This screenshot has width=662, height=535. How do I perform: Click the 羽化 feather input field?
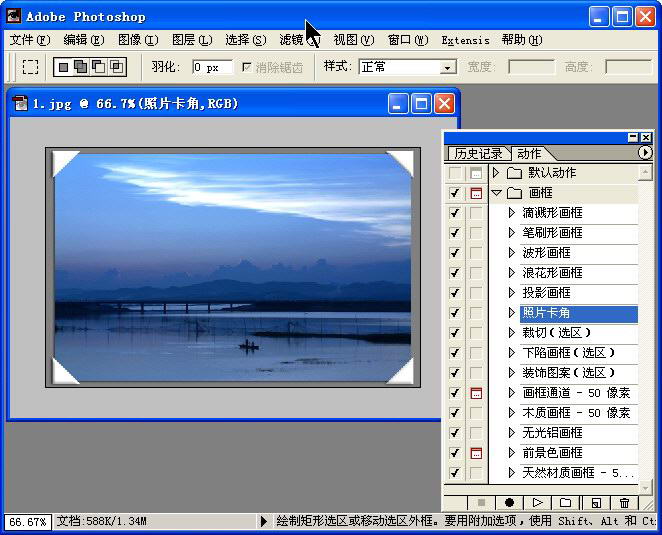tap(211, 67)
